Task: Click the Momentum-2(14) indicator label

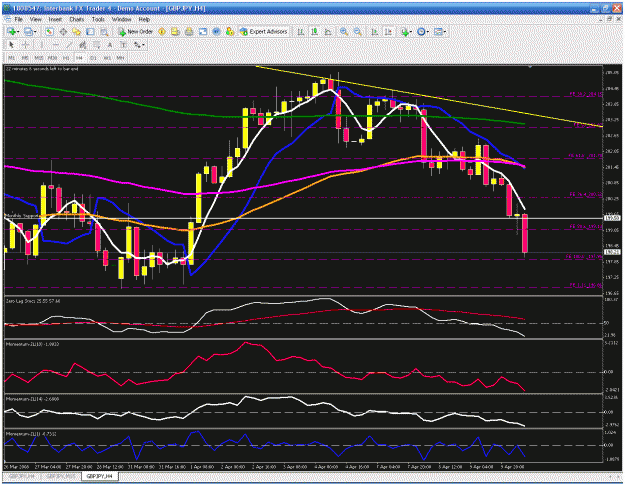Action: coord(33,399)
